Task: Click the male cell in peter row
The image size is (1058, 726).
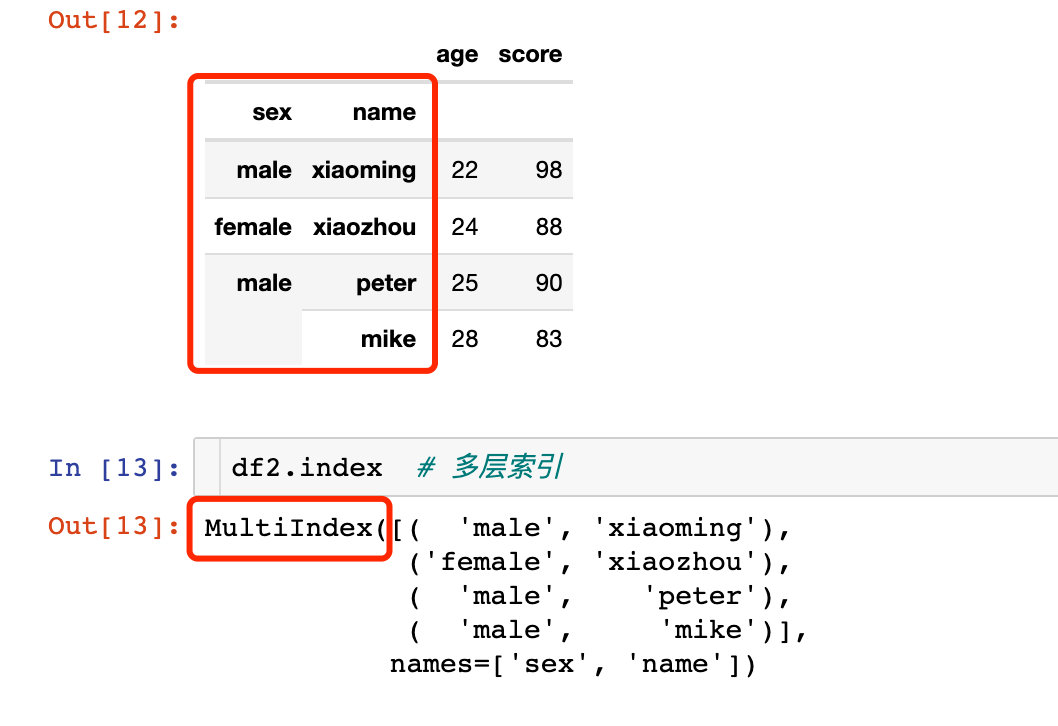Action: [x=264, y=283]
